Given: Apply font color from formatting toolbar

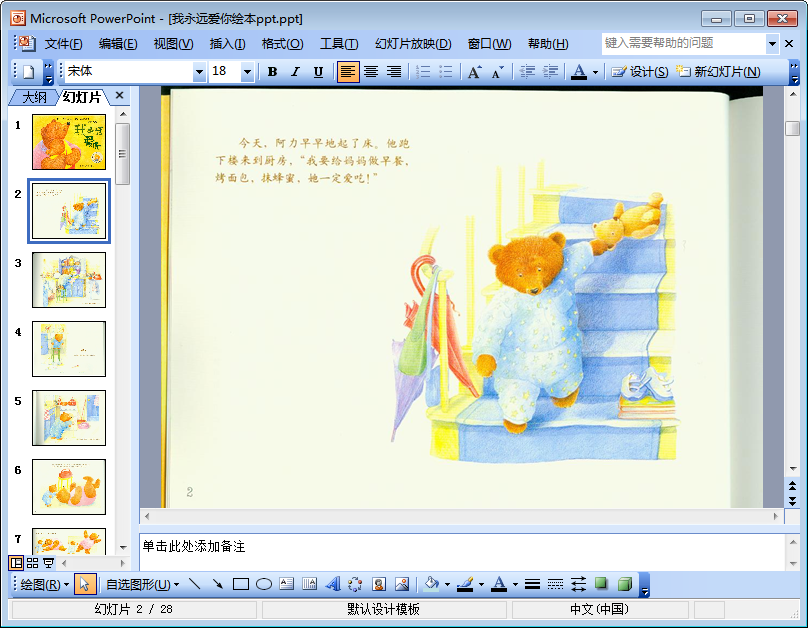Looking at the screenshot, I should click(x=579, y=72).
